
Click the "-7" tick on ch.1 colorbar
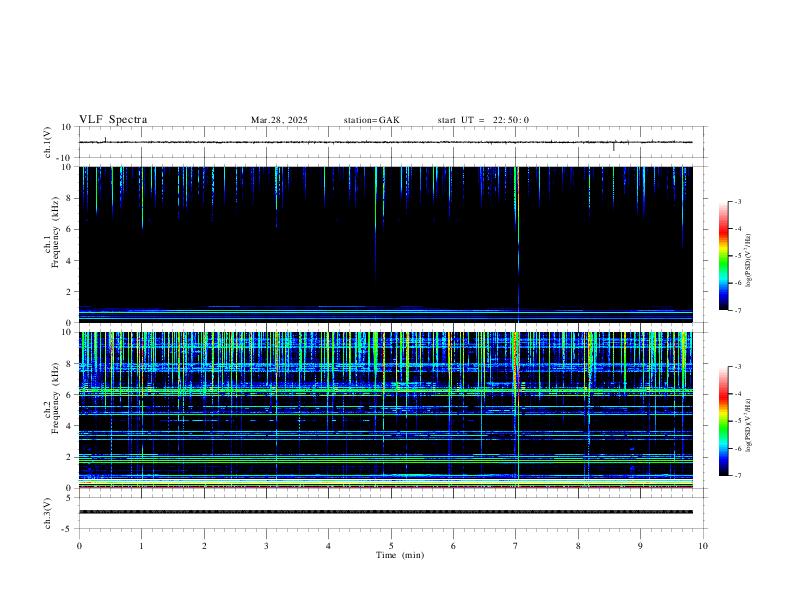[x=737, y=311]
